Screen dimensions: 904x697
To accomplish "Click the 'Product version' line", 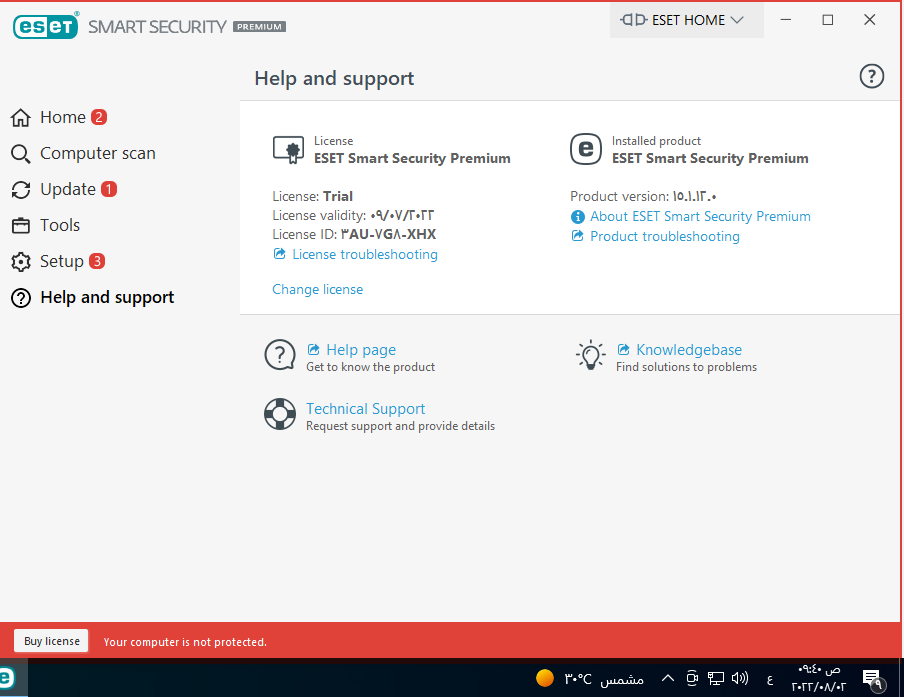I will (x=643, y=197).
